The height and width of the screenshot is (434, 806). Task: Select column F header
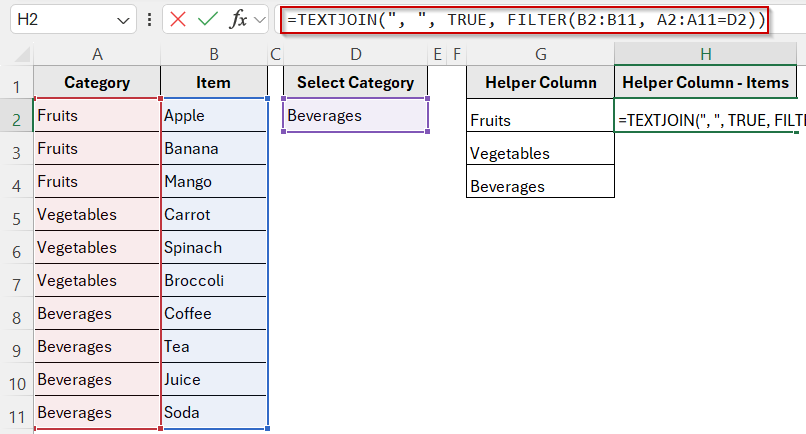click(456, 54)
